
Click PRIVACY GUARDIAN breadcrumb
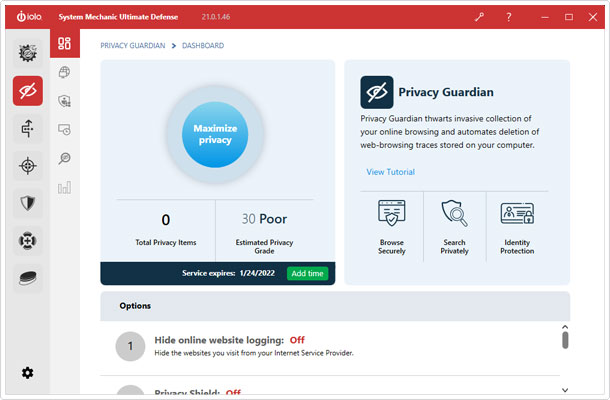(133, 46)
